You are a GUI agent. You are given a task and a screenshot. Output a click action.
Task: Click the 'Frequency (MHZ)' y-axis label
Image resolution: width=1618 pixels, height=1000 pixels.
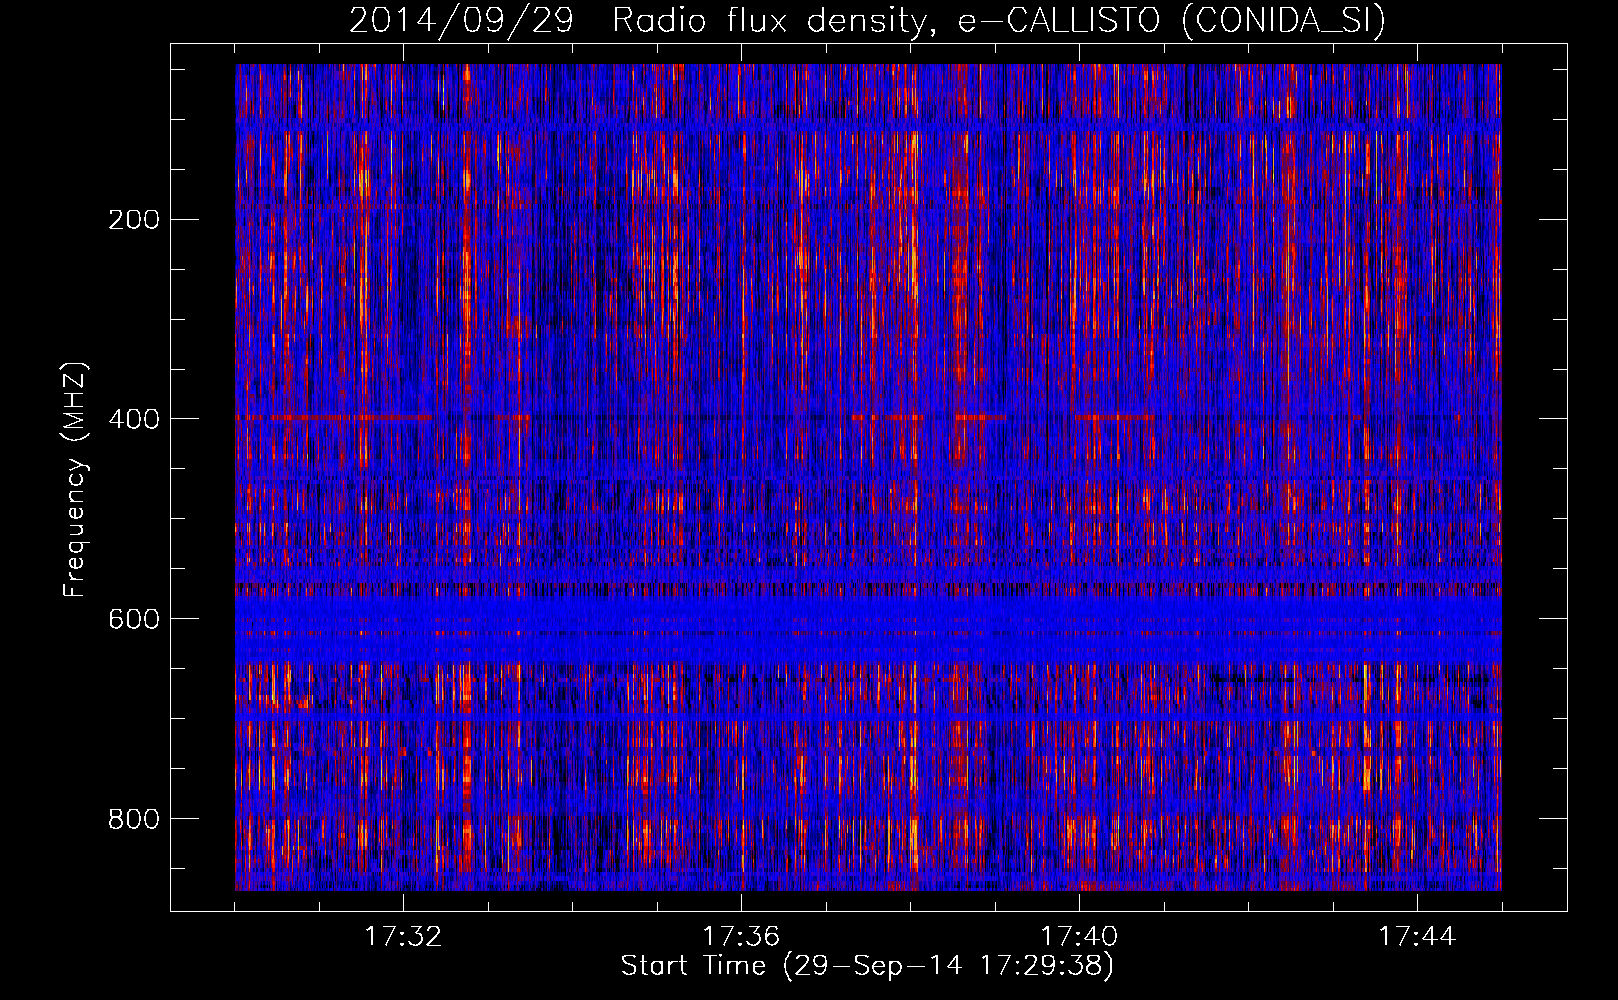75,479
